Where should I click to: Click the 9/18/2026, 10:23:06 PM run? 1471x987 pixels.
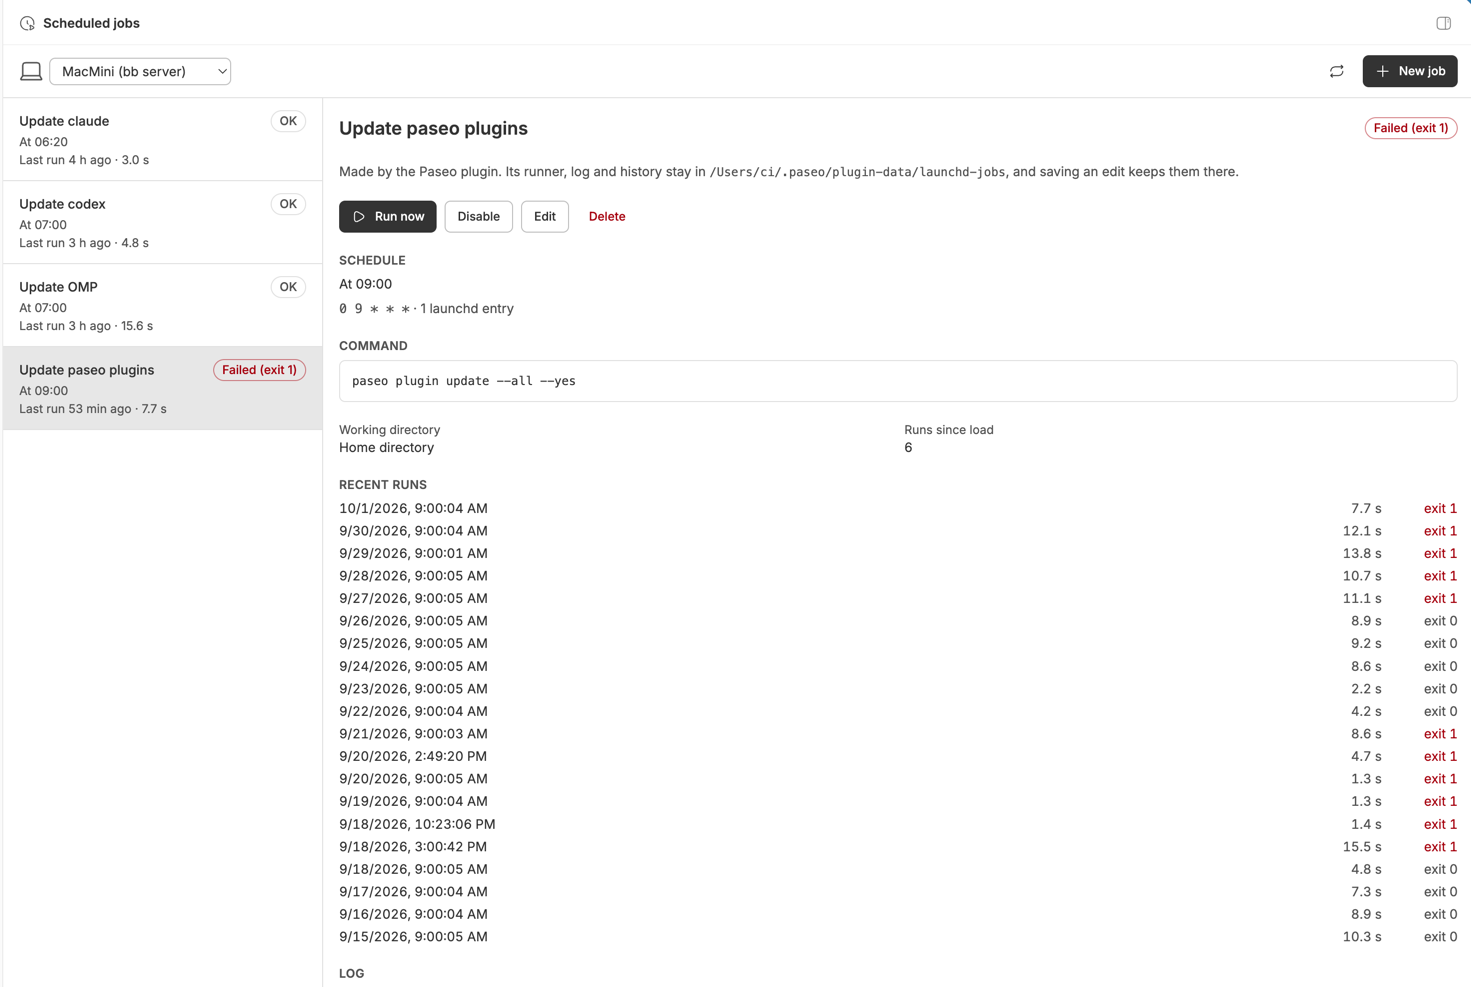coord(897,824)
